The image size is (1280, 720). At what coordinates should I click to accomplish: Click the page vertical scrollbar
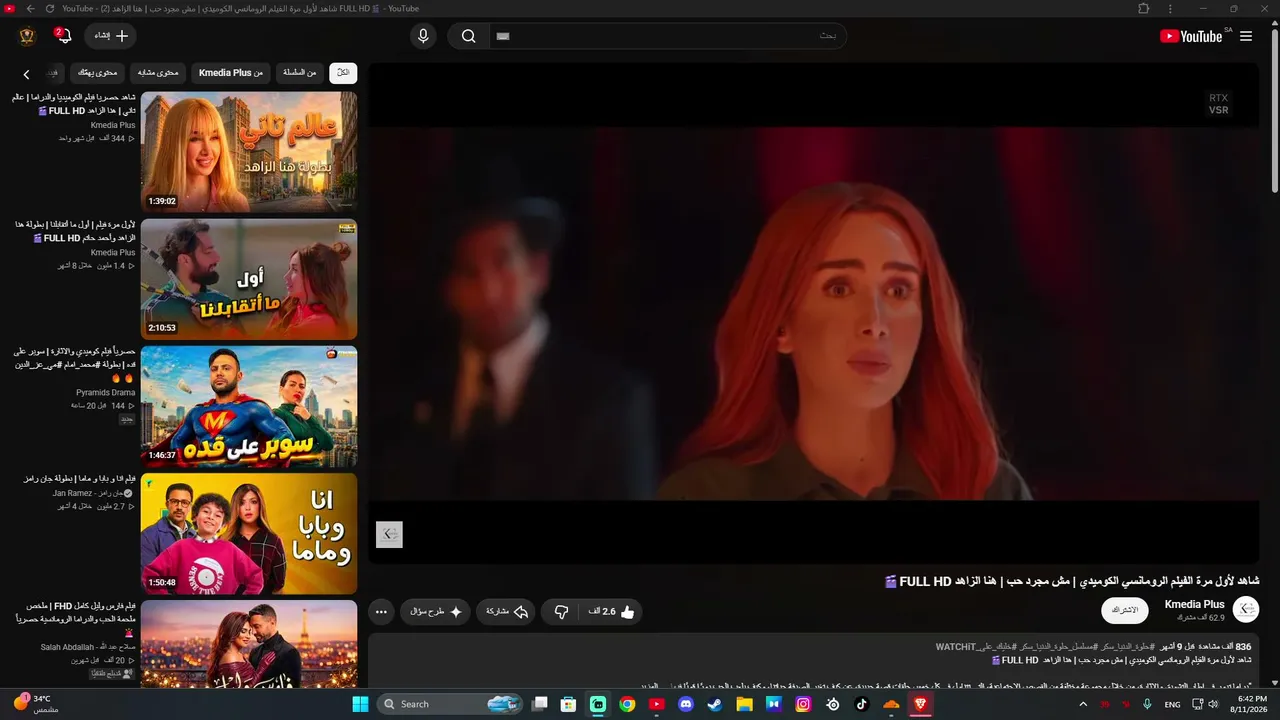pos(1274,110)
